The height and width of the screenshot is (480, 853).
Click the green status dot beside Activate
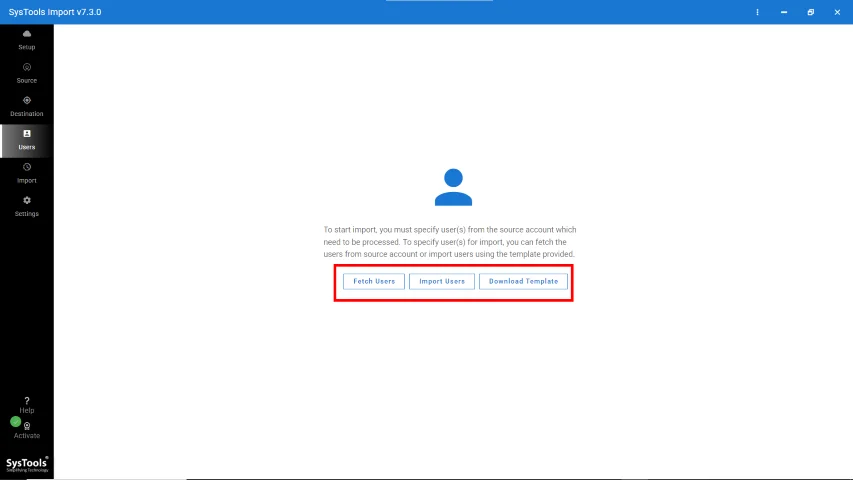coord(16,422)
